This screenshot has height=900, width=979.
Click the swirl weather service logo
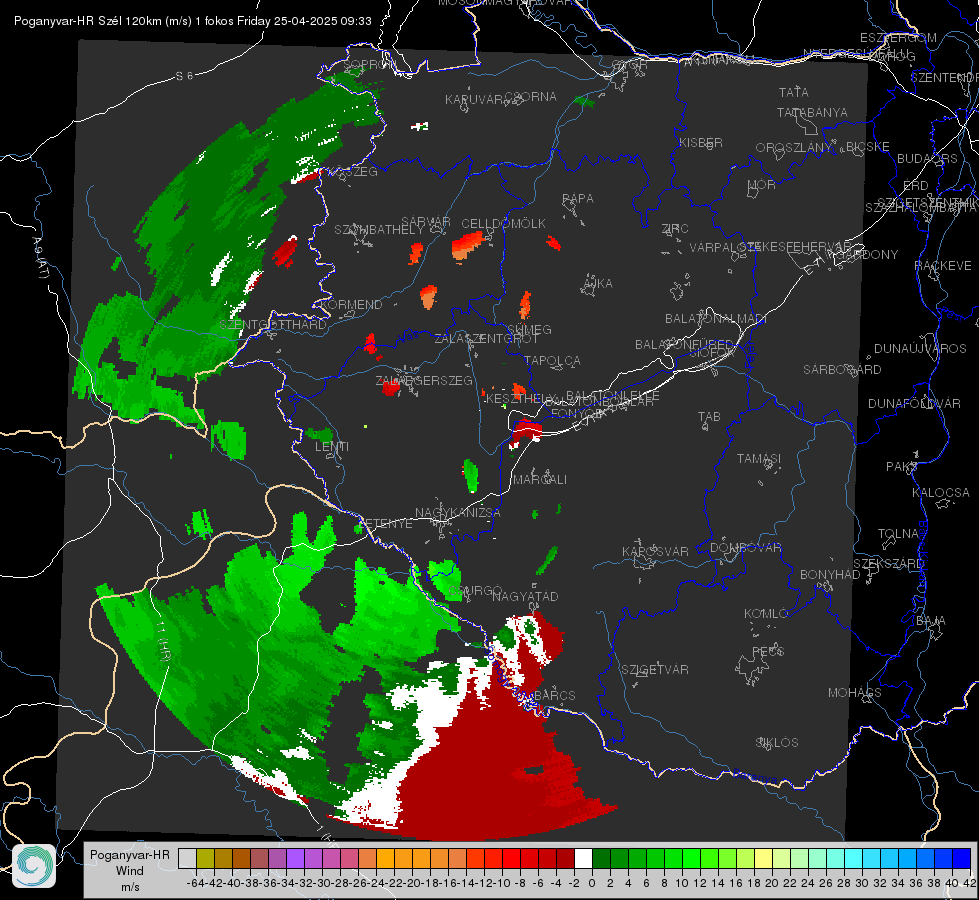(x=34, y=866)
